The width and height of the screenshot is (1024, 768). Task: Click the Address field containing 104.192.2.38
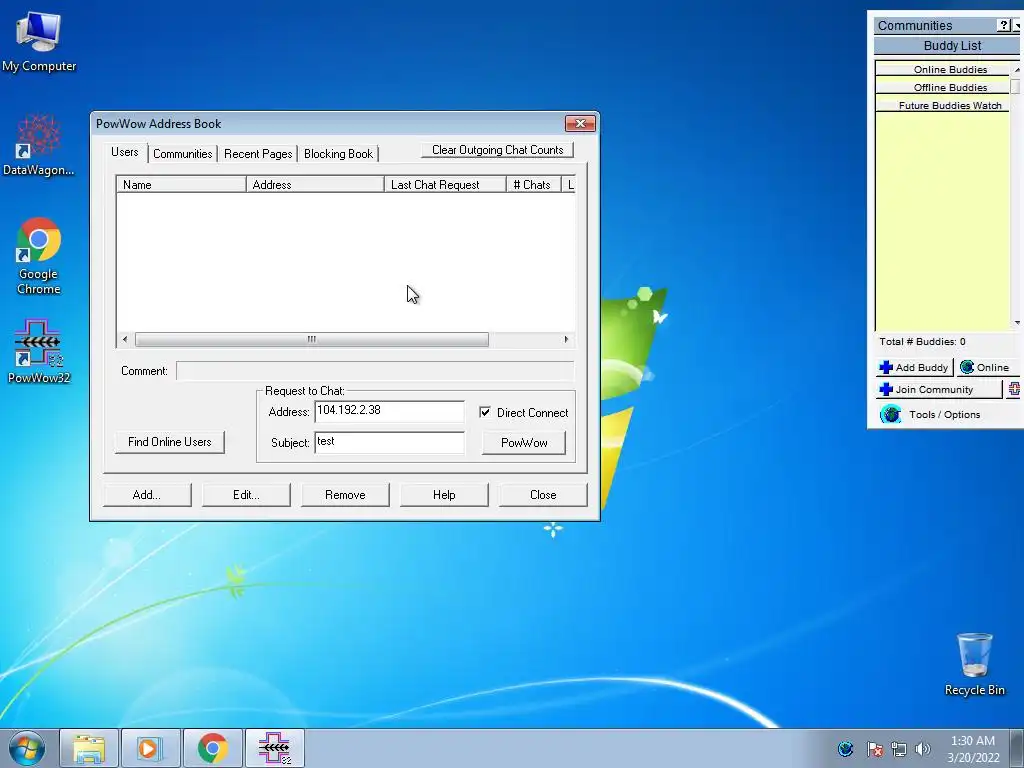(x=389, y=411)
